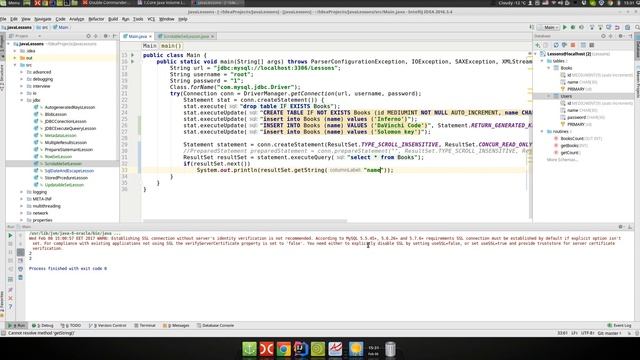Click the editor horizontal scrollbar

click(245, 221)
